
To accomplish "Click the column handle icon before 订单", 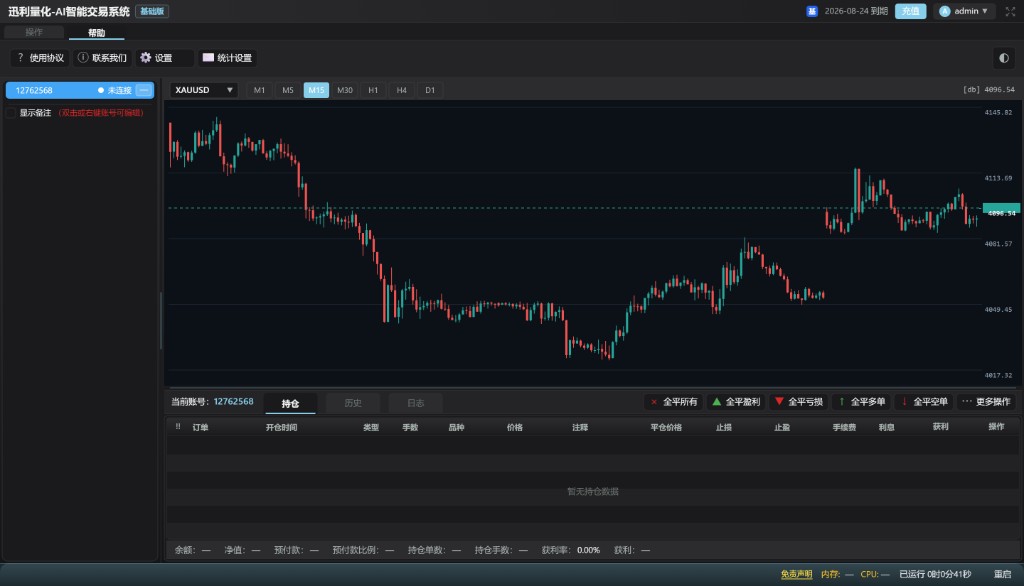I will [x=178, y=427].
